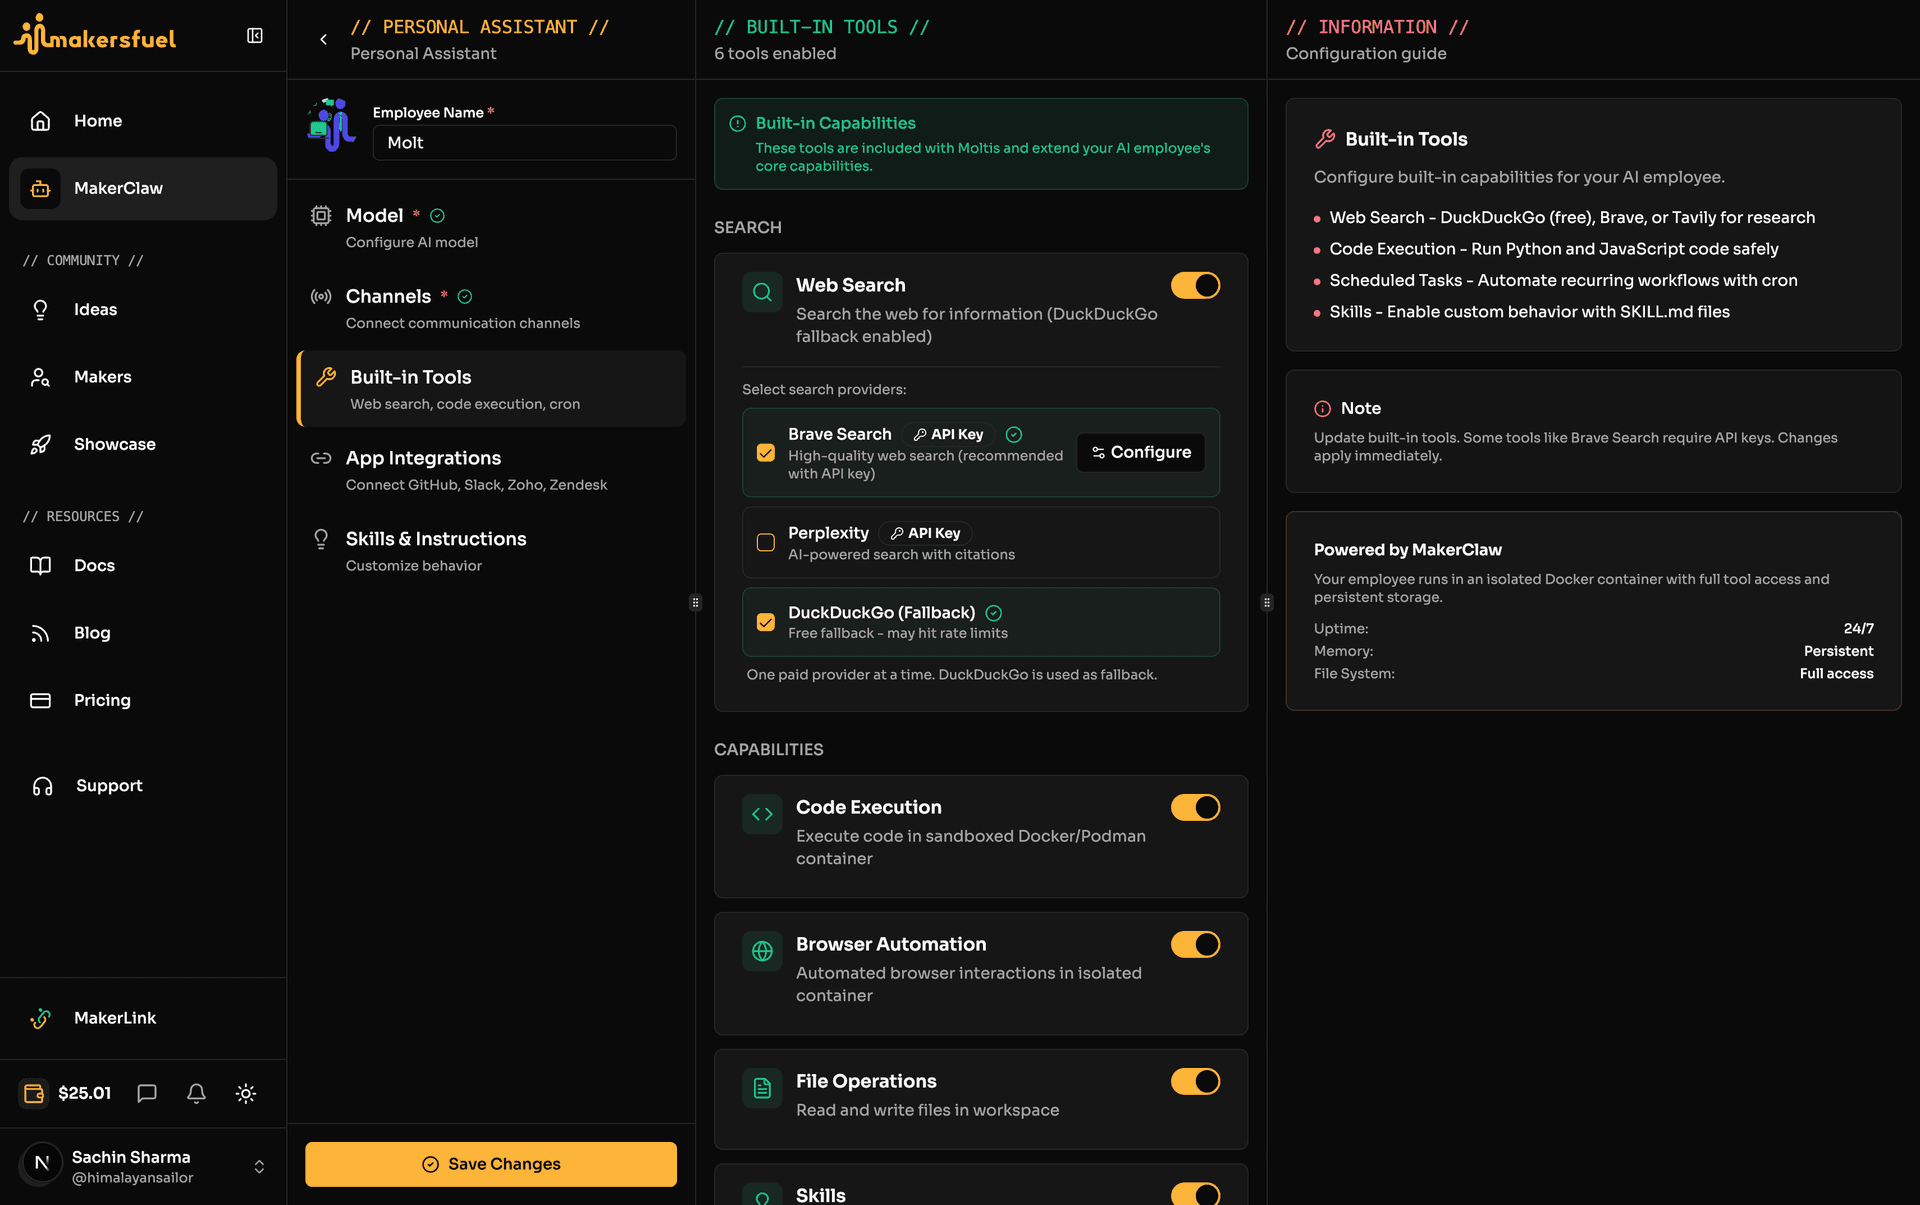Collapse sidebar with the panel icon
Screen dimensions: 1920x1205
point(255,36)
